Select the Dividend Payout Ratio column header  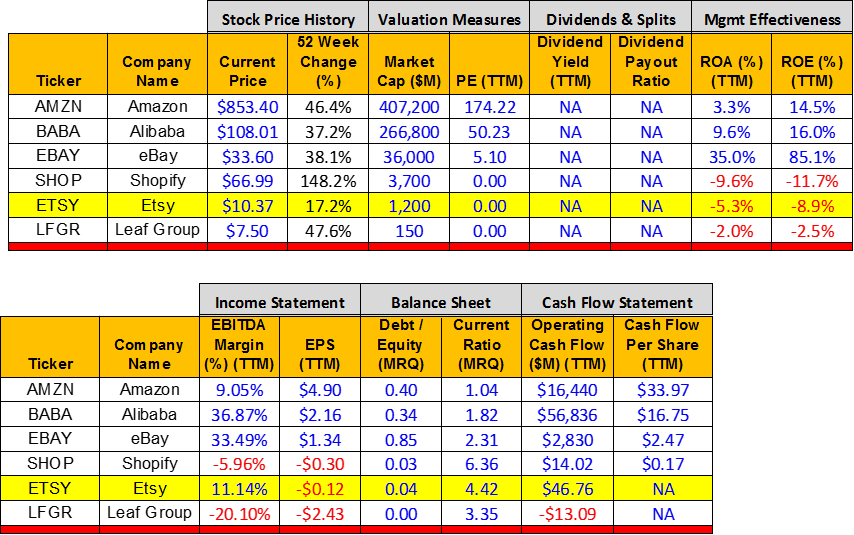tap(651, 62)
